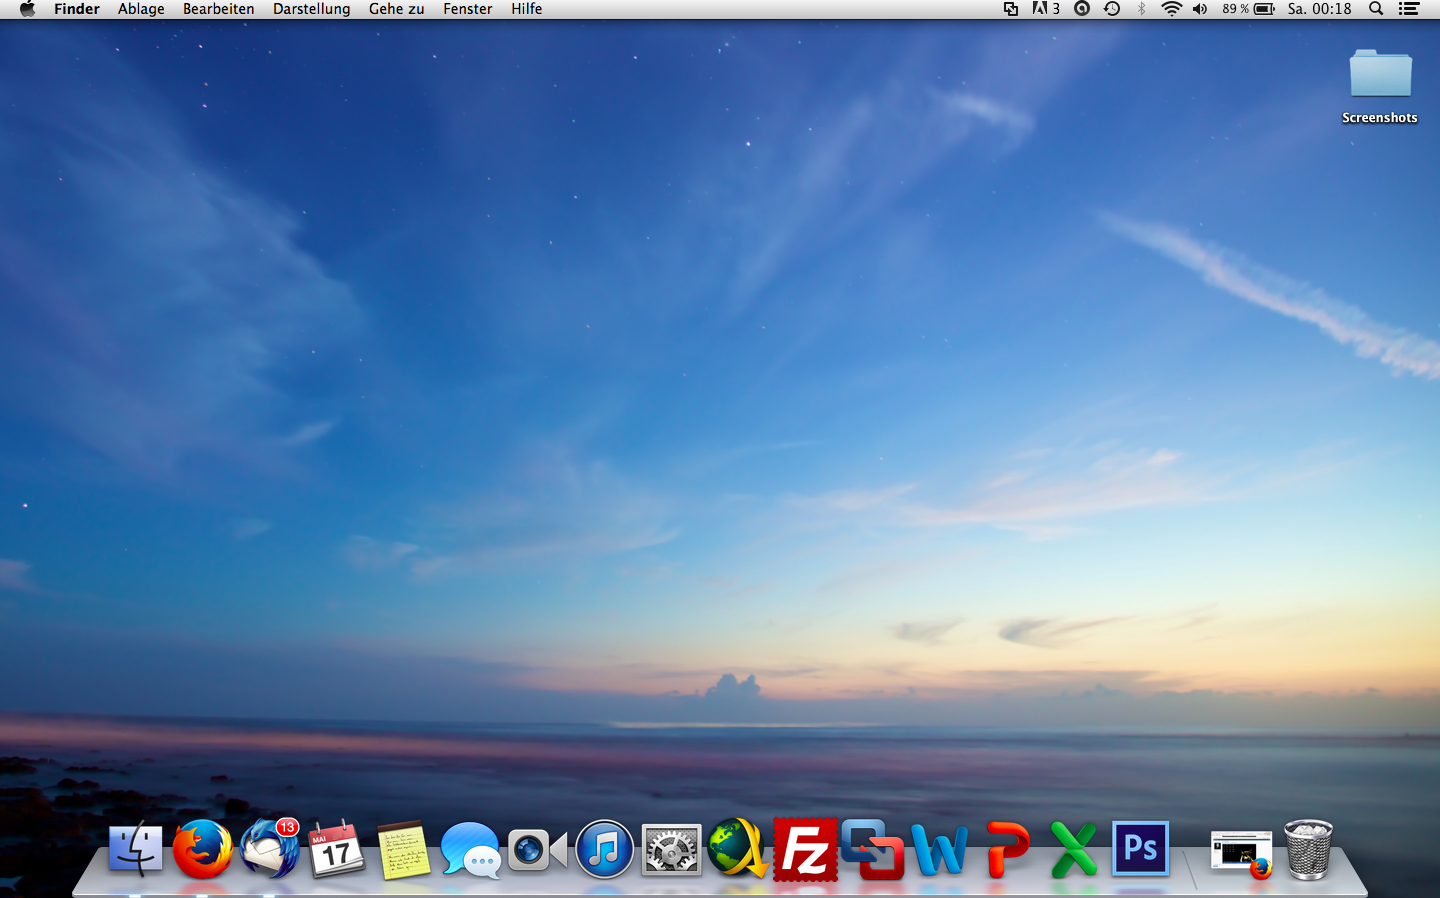Select the Screenshots folder on the desktop
Viewport: 1440px width, 898px height.
click(x=1380, y=76)
